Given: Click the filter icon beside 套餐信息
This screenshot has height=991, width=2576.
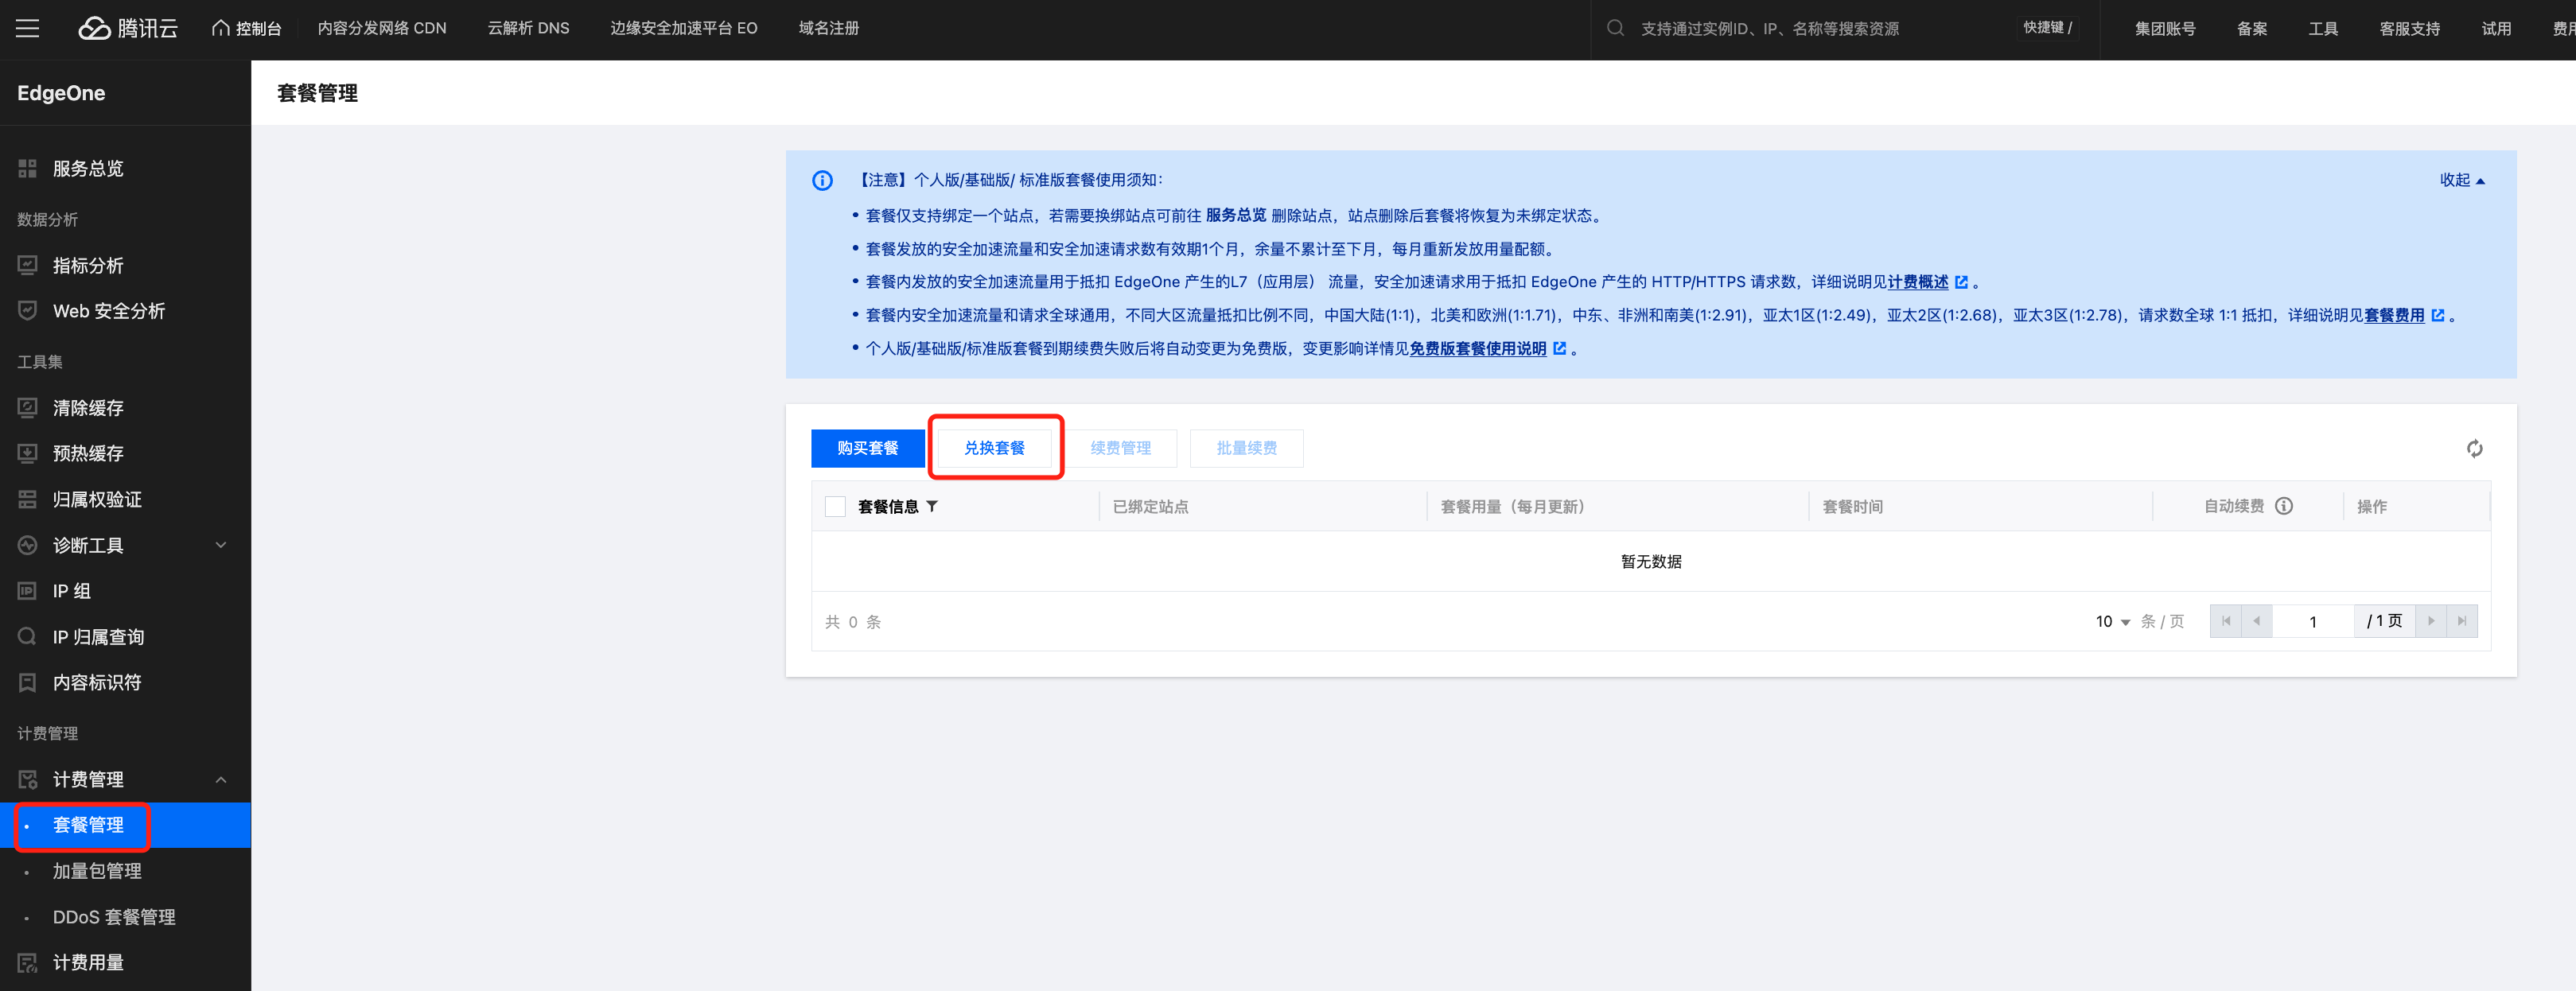Looking at the screenshot, I should click(932, 506).
